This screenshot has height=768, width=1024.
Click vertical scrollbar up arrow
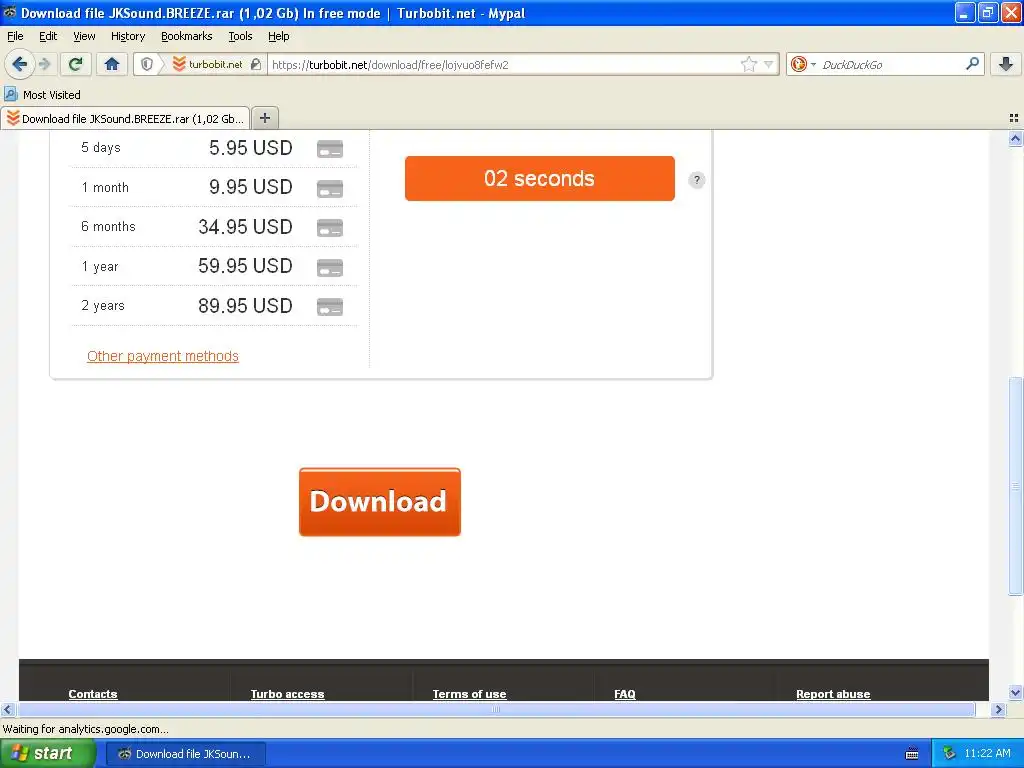coord(1015,138)
